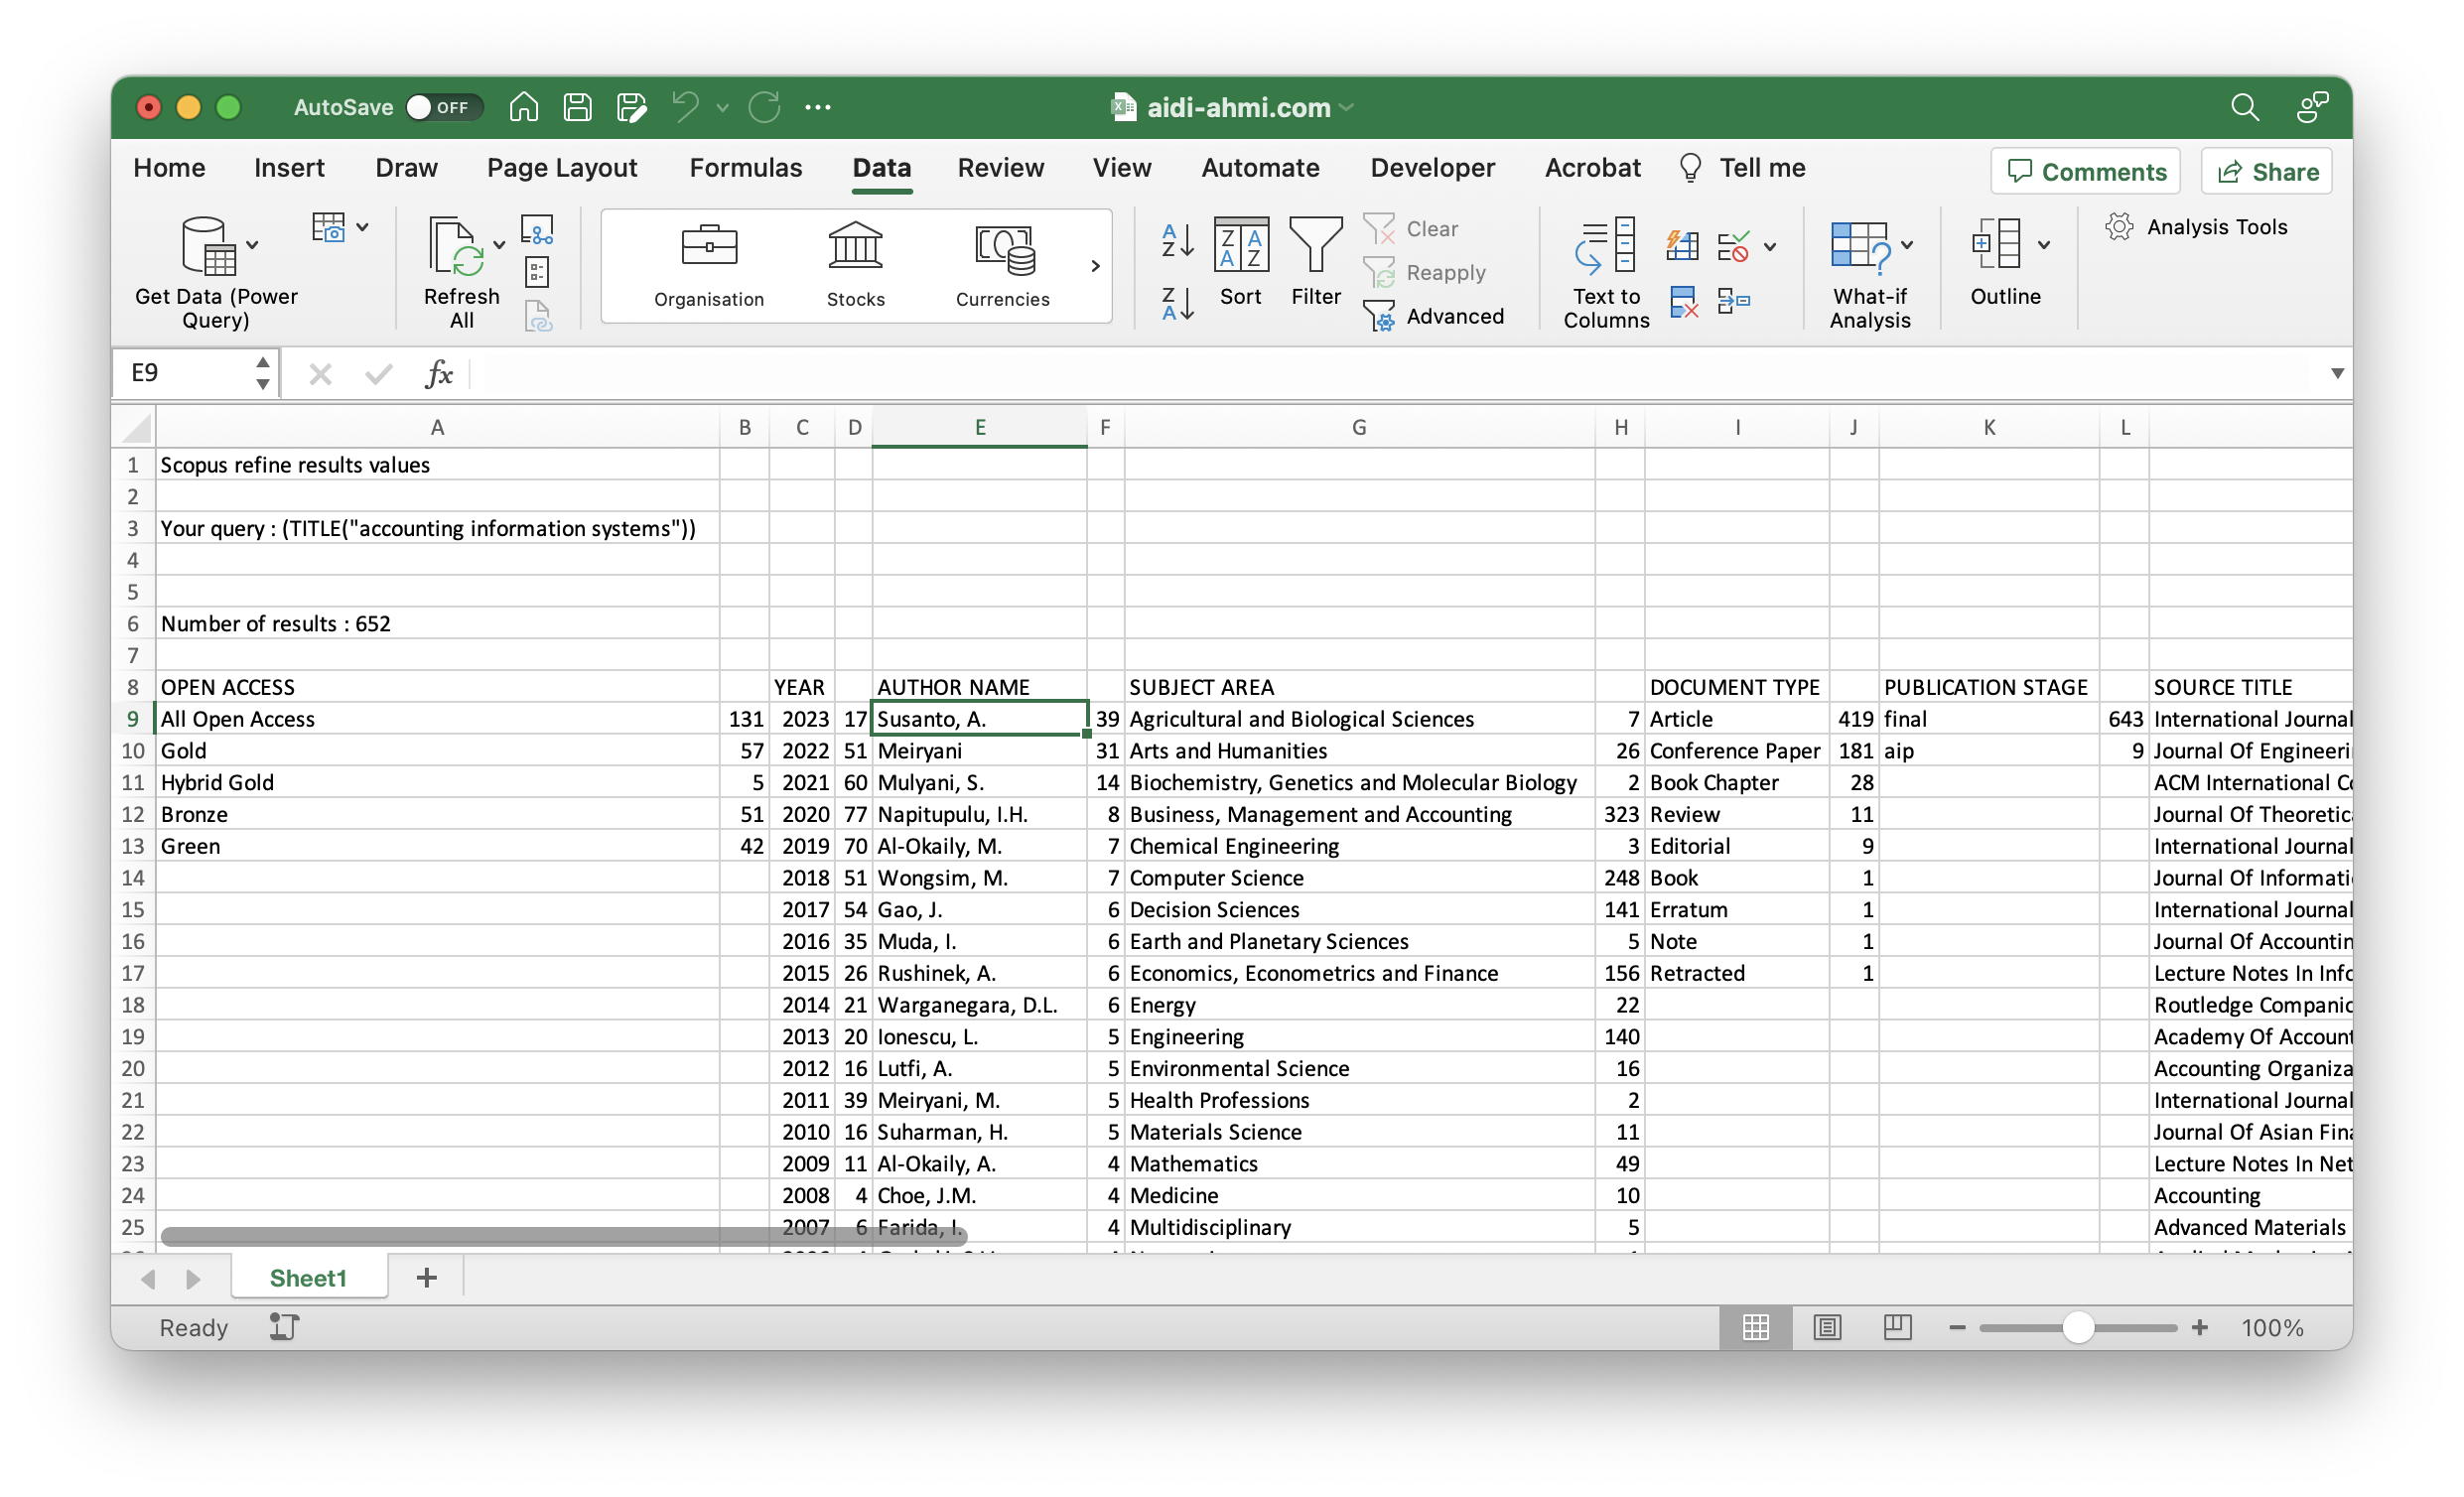Viewport: 2464px width, 1497px height.
Task: Open the Review ribbon tab
Action: coord(1001,168)
